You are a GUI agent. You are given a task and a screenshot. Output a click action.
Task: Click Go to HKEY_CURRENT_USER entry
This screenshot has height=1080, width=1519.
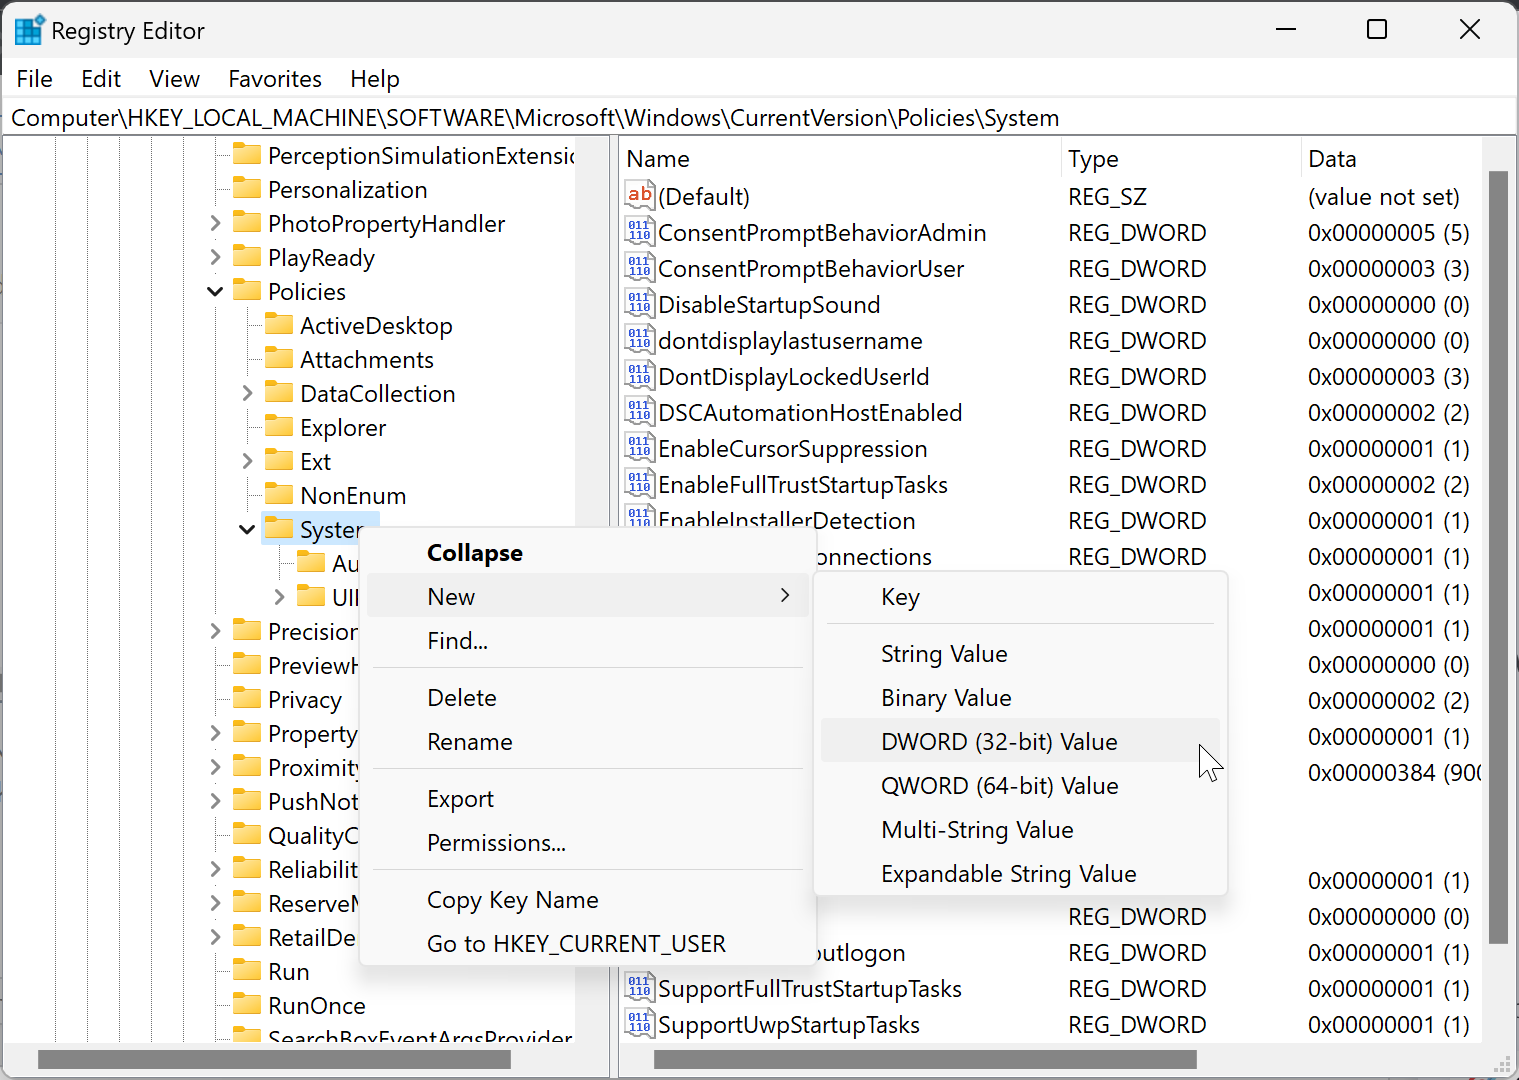pos(587,943)
